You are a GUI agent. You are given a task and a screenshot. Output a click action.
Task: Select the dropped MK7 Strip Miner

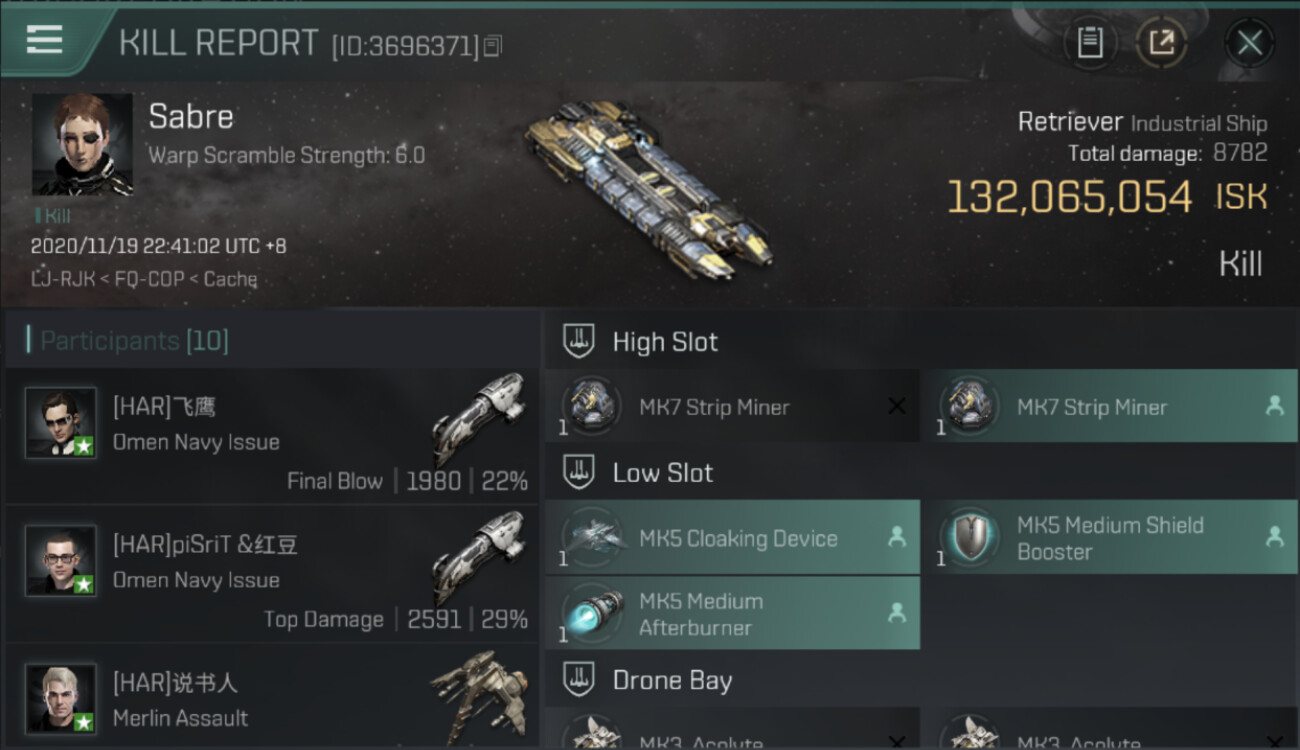click(x=1110, y=406)
